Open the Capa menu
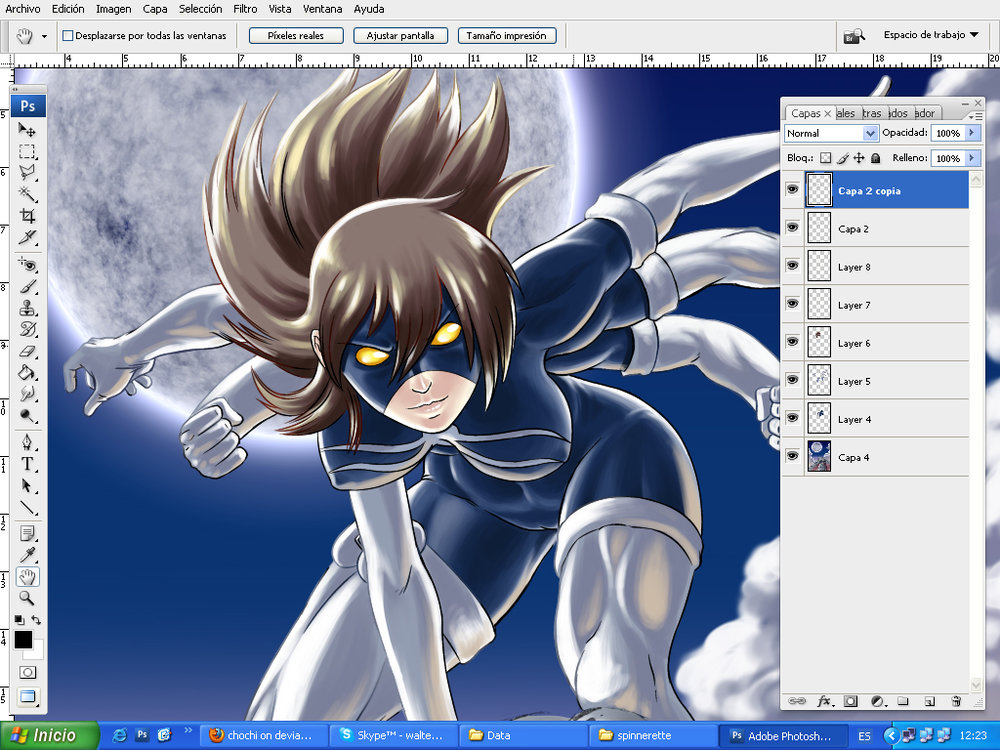Viewport: 1000px width, 750px height. (155, 9)
